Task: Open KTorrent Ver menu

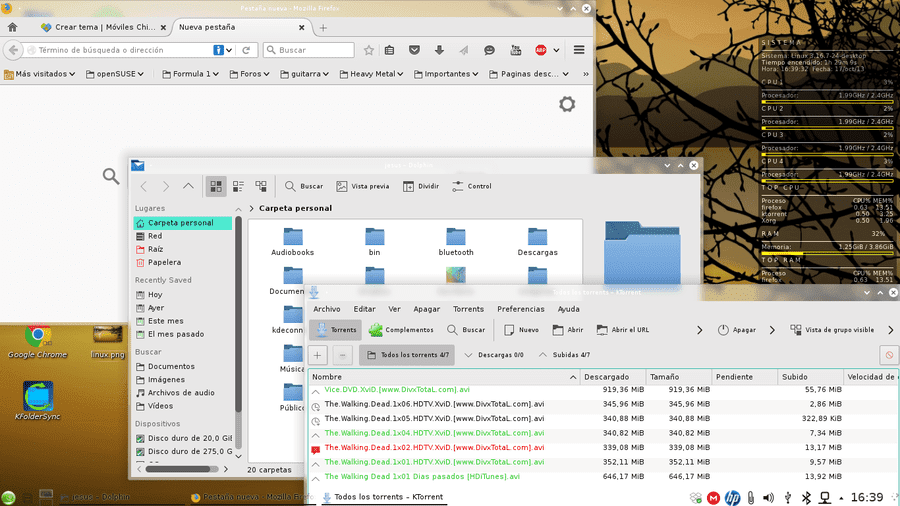Action: pyautogui.click(x=394, y=309)
